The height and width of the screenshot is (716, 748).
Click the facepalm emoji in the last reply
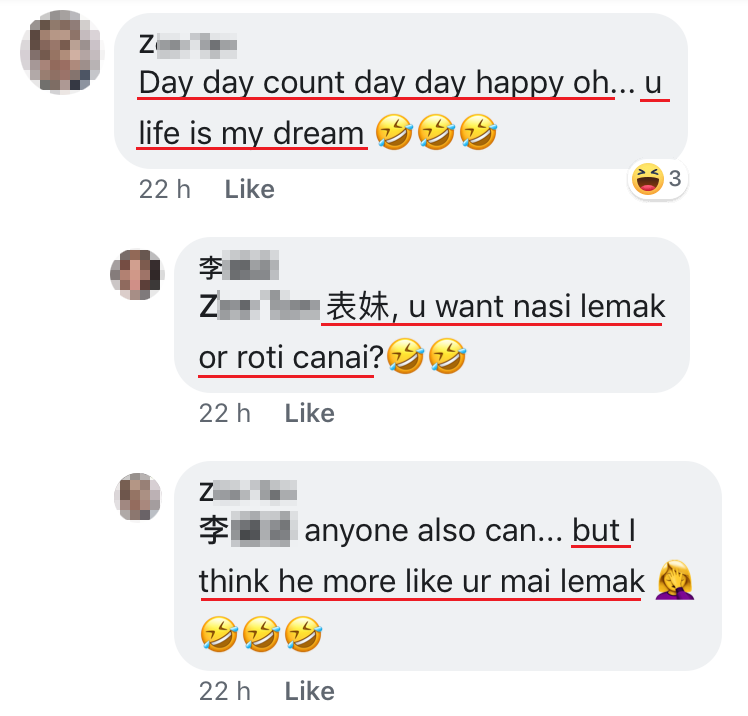coord(675,580)
